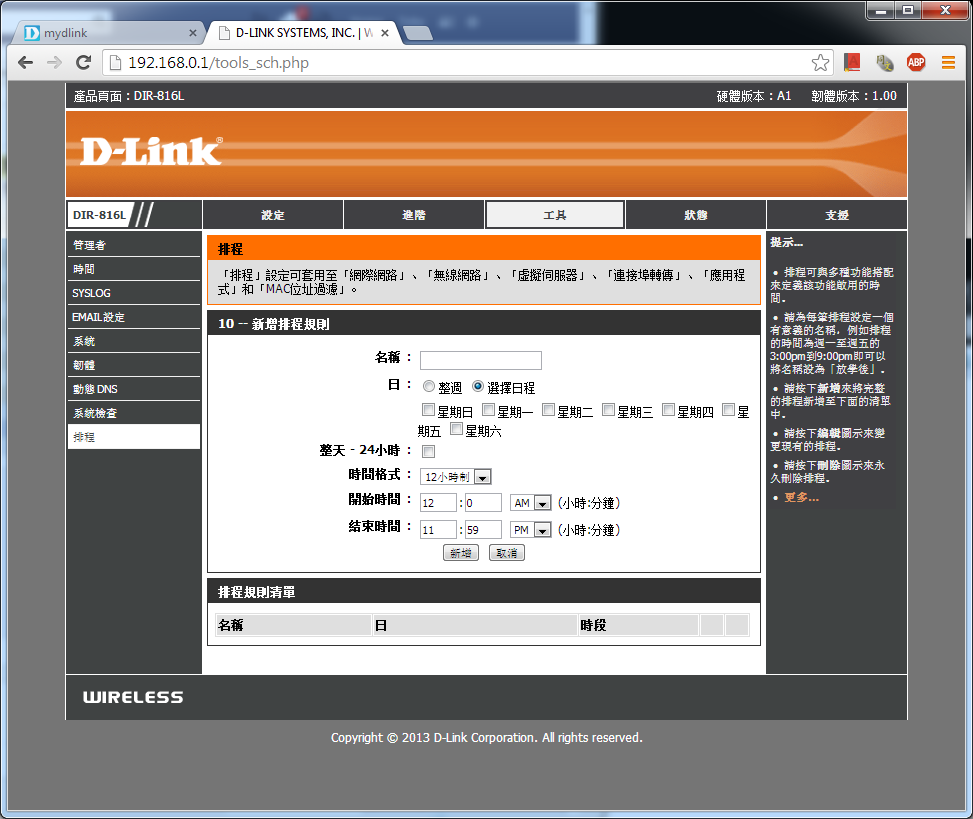Select the 整週 radio button
973x819 pixels.
click(429, 386)
